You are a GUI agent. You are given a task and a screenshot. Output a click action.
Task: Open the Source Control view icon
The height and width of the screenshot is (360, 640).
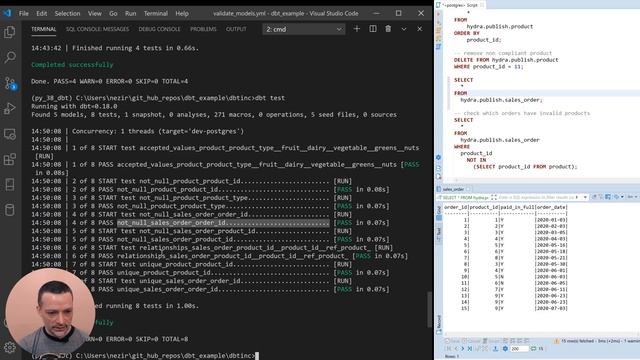pyautogui.click(x=10, y=83)
